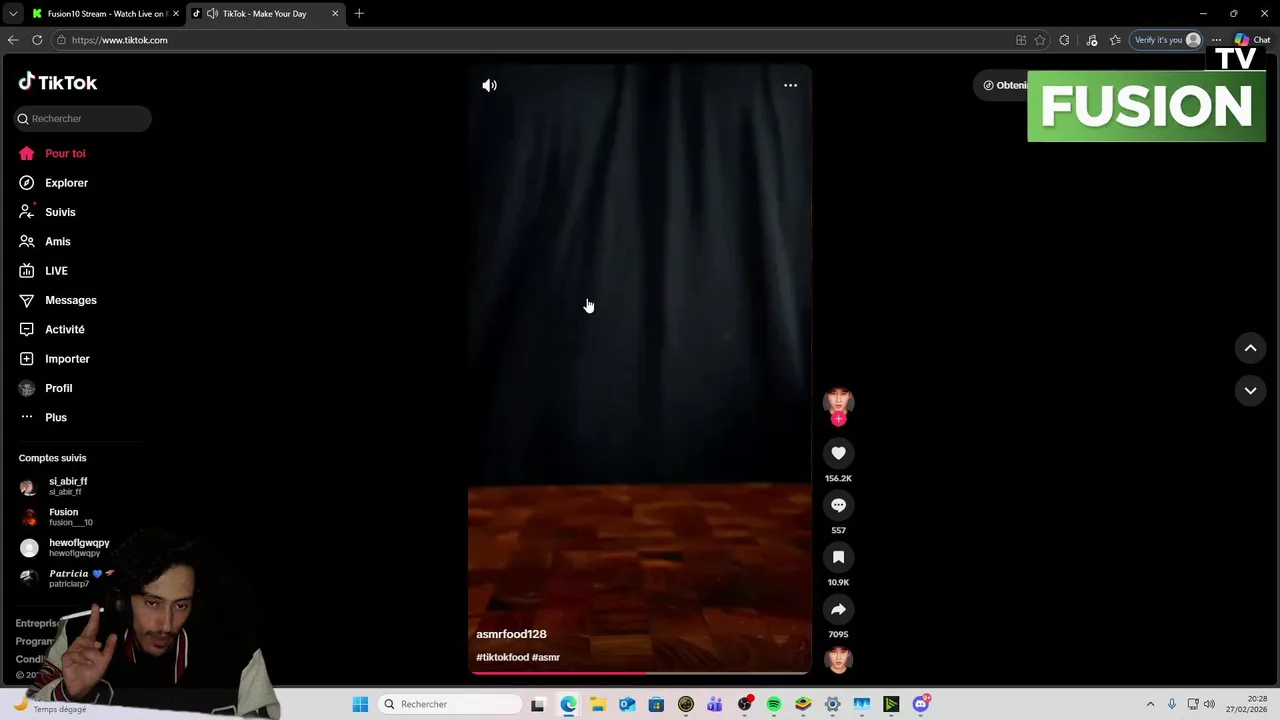Follow creator with the red plus badge
Viewport: 1280px width, 720px height.
838,419
